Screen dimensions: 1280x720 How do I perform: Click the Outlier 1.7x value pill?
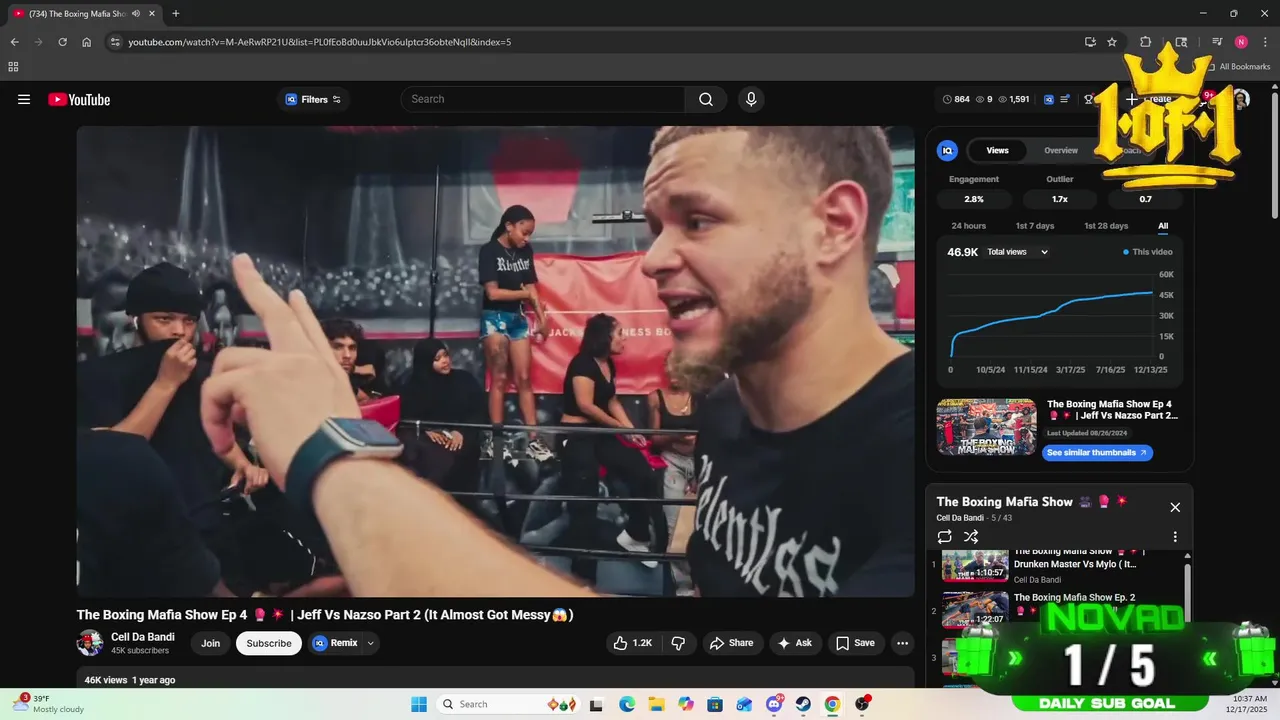point(1060,199)
